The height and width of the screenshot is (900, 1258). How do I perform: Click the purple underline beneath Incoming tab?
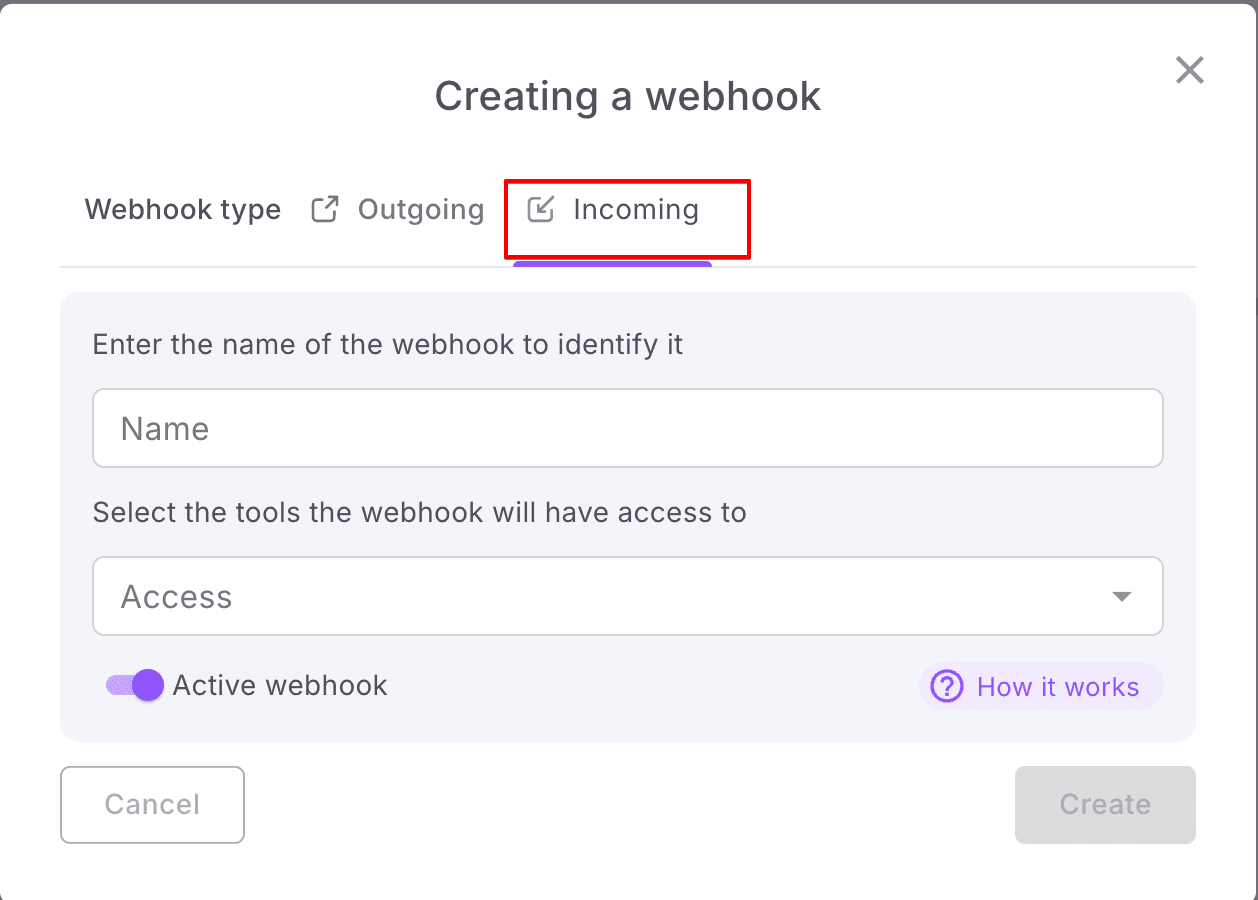[x=612, y=265]
